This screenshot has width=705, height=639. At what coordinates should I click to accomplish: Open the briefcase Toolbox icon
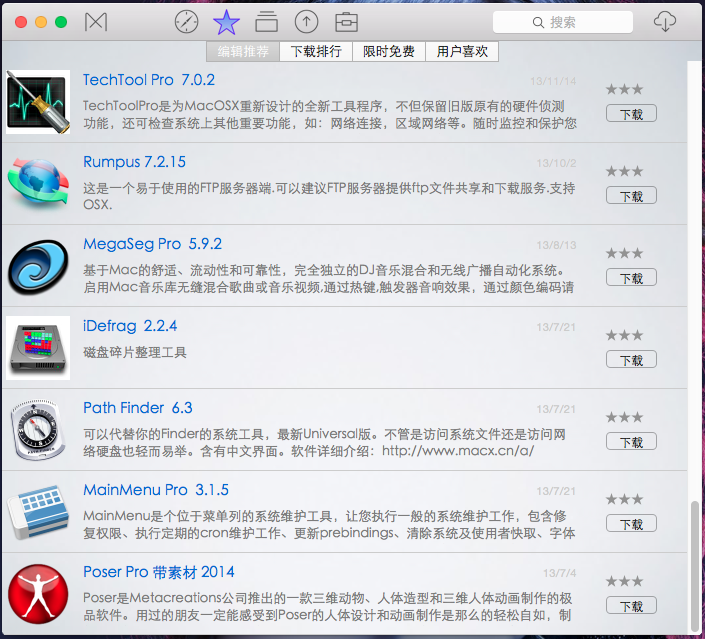(x=346, y=22)
